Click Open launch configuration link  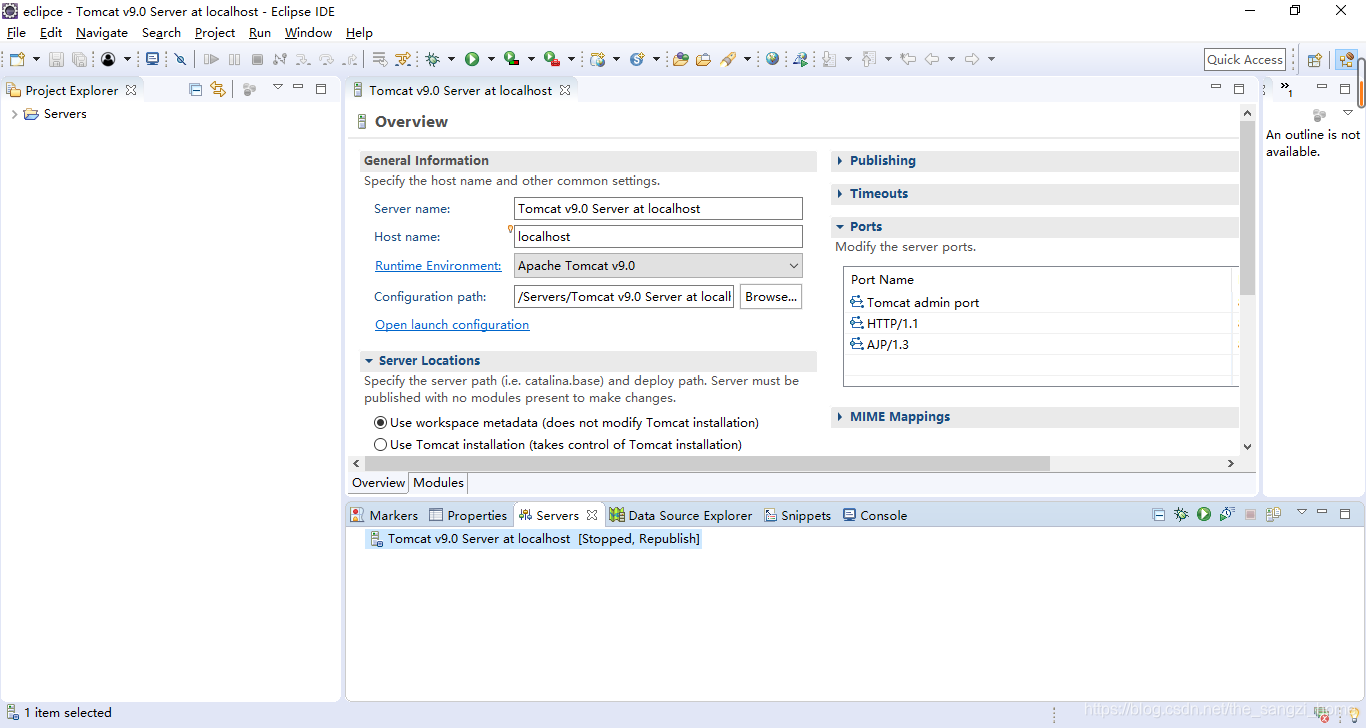(x=452, y=325)
